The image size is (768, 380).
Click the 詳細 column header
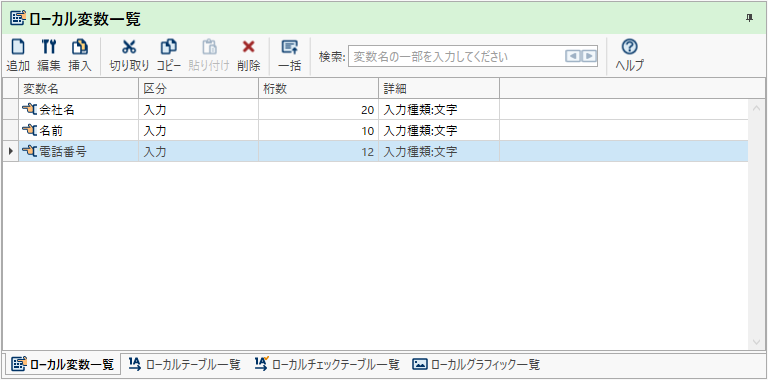click(439, 89)
